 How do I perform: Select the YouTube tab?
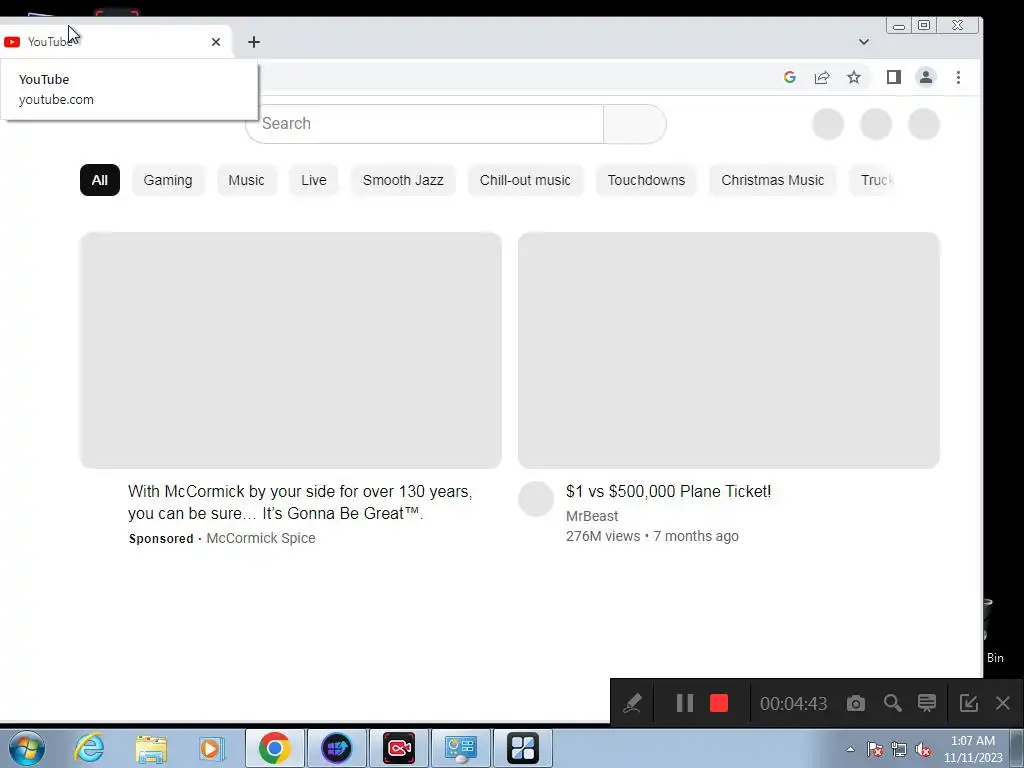point(114,42)
